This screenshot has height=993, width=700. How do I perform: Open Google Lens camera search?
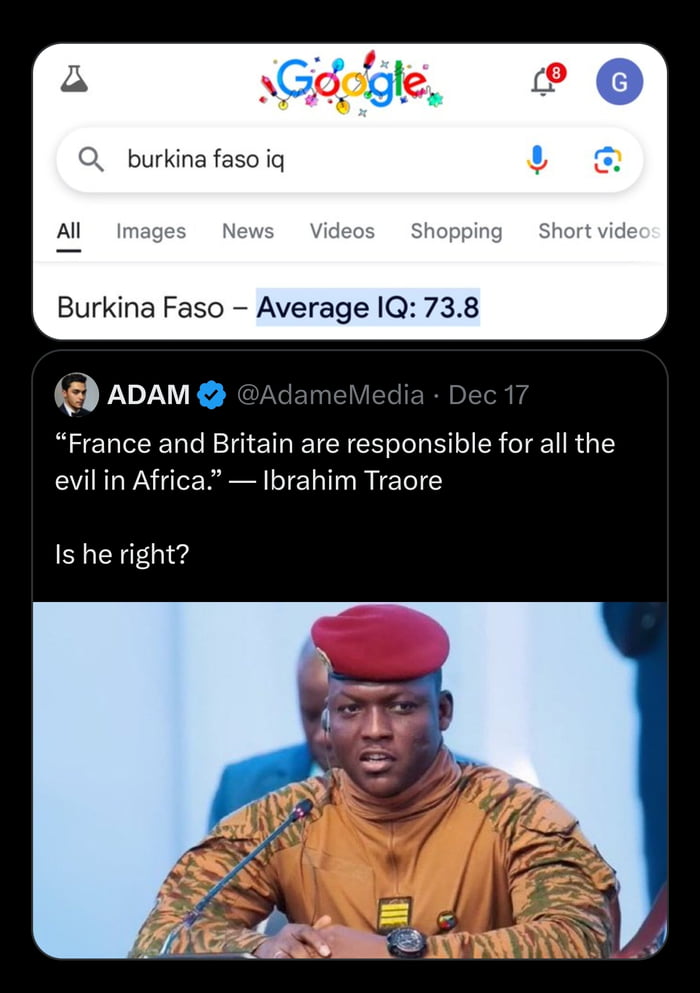tap(607, 159)
